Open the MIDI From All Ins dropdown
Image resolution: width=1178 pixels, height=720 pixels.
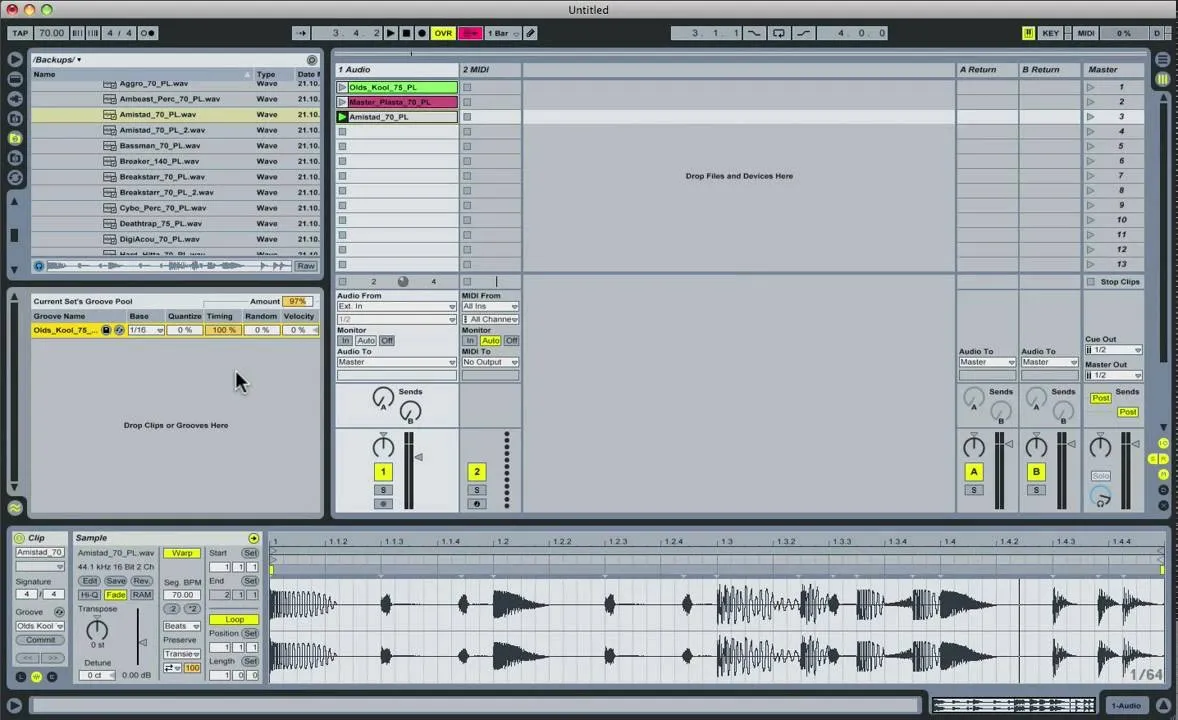click(490, 307)
